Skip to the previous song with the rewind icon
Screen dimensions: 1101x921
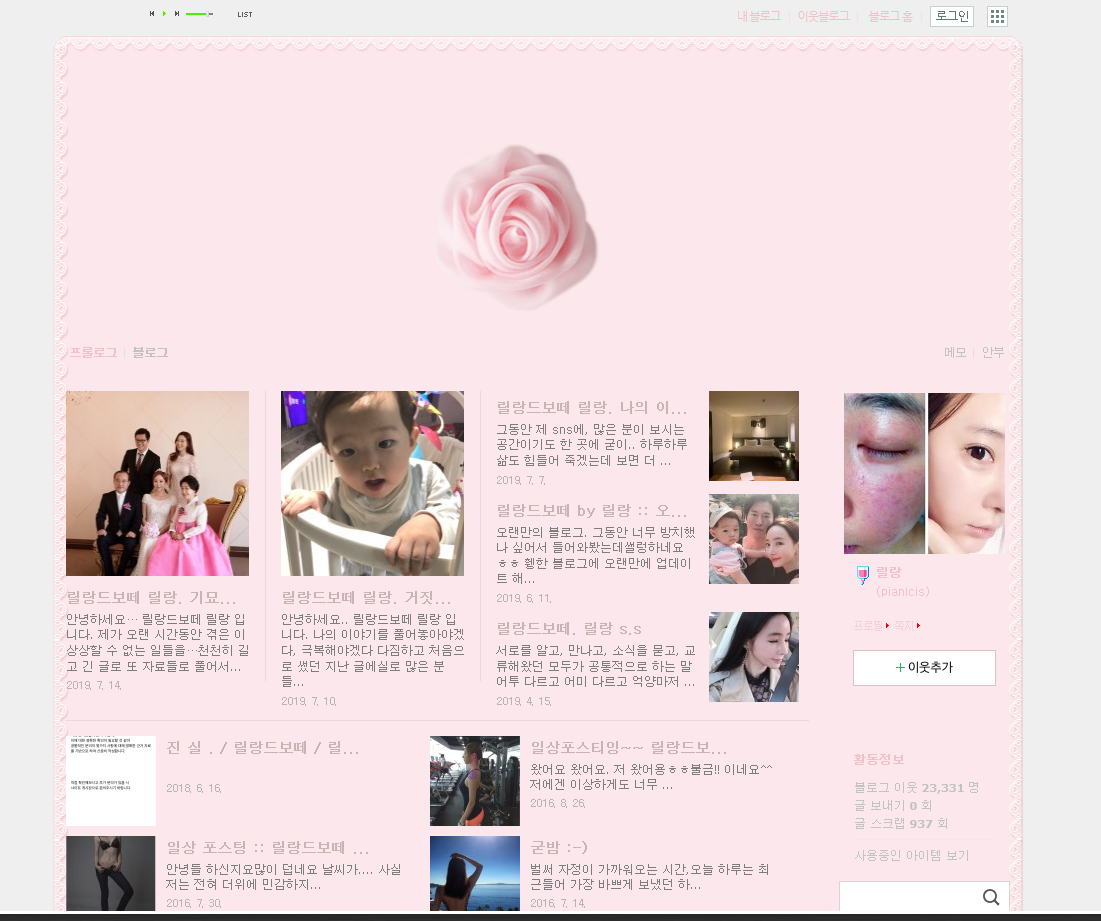click(151, 13)
